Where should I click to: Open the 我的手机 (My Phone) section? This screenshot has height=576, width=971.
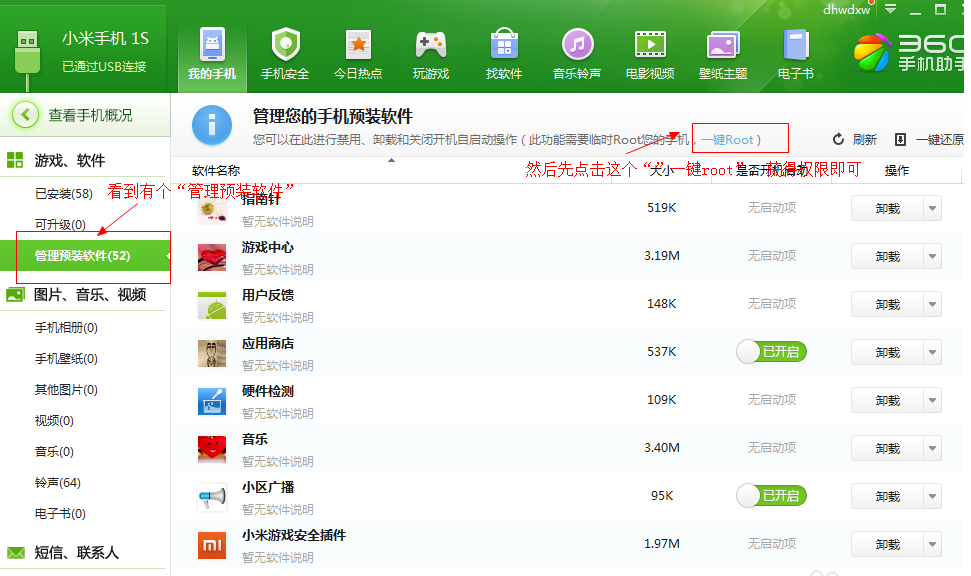(x=212, y=56)
